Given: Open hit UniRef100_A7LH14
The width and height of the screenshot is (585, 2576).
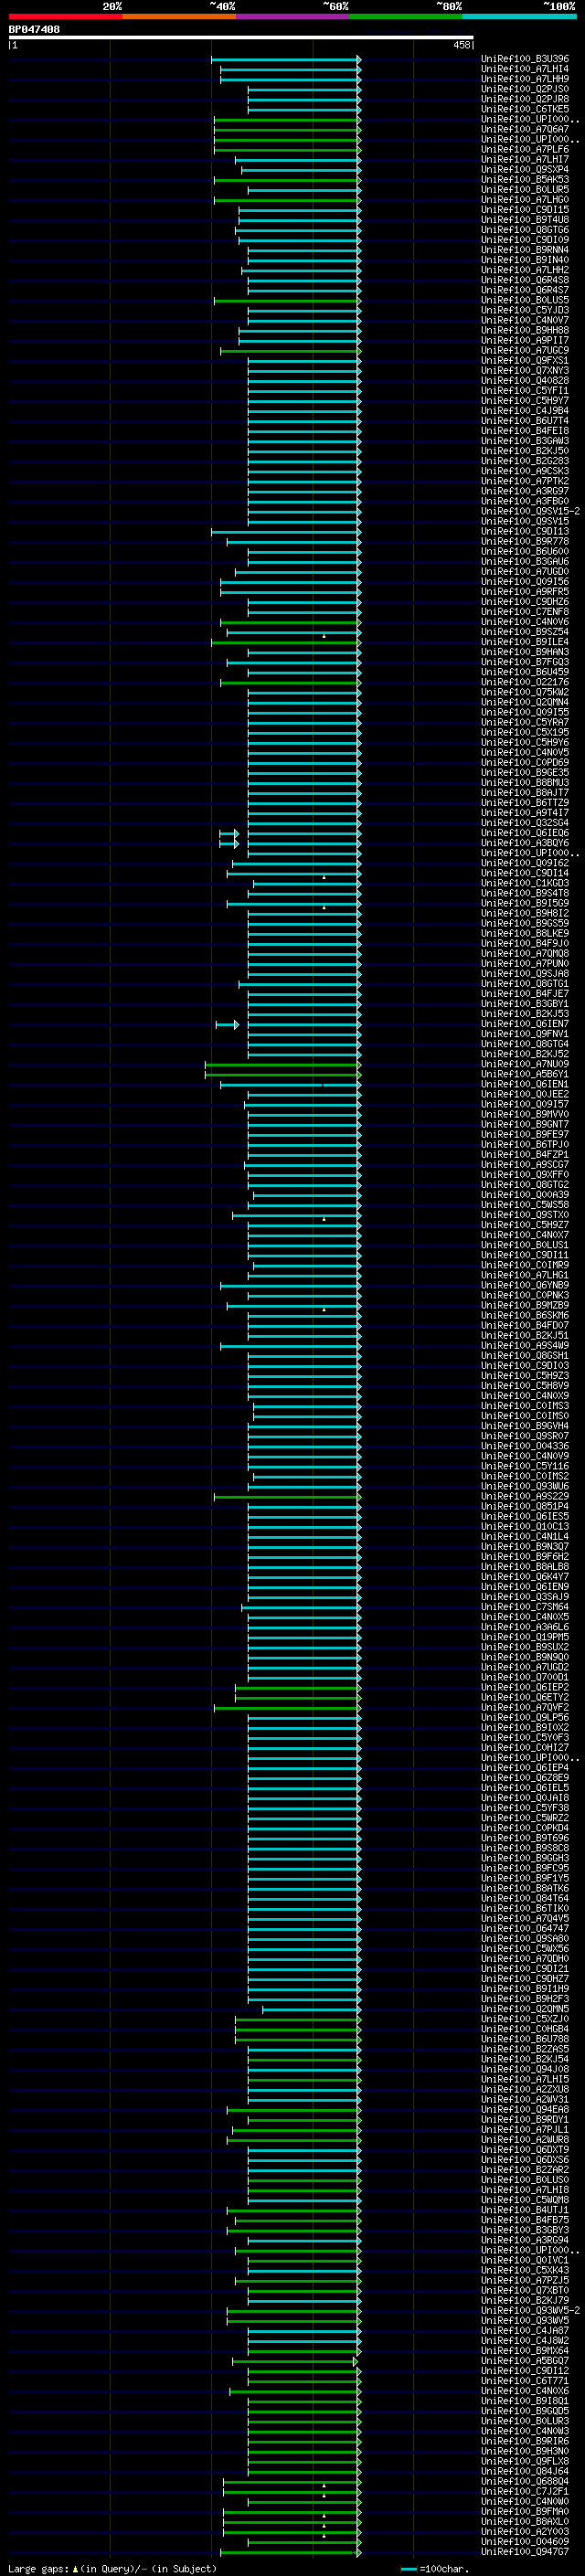Looking at the screenshot, I should point(525,69).
